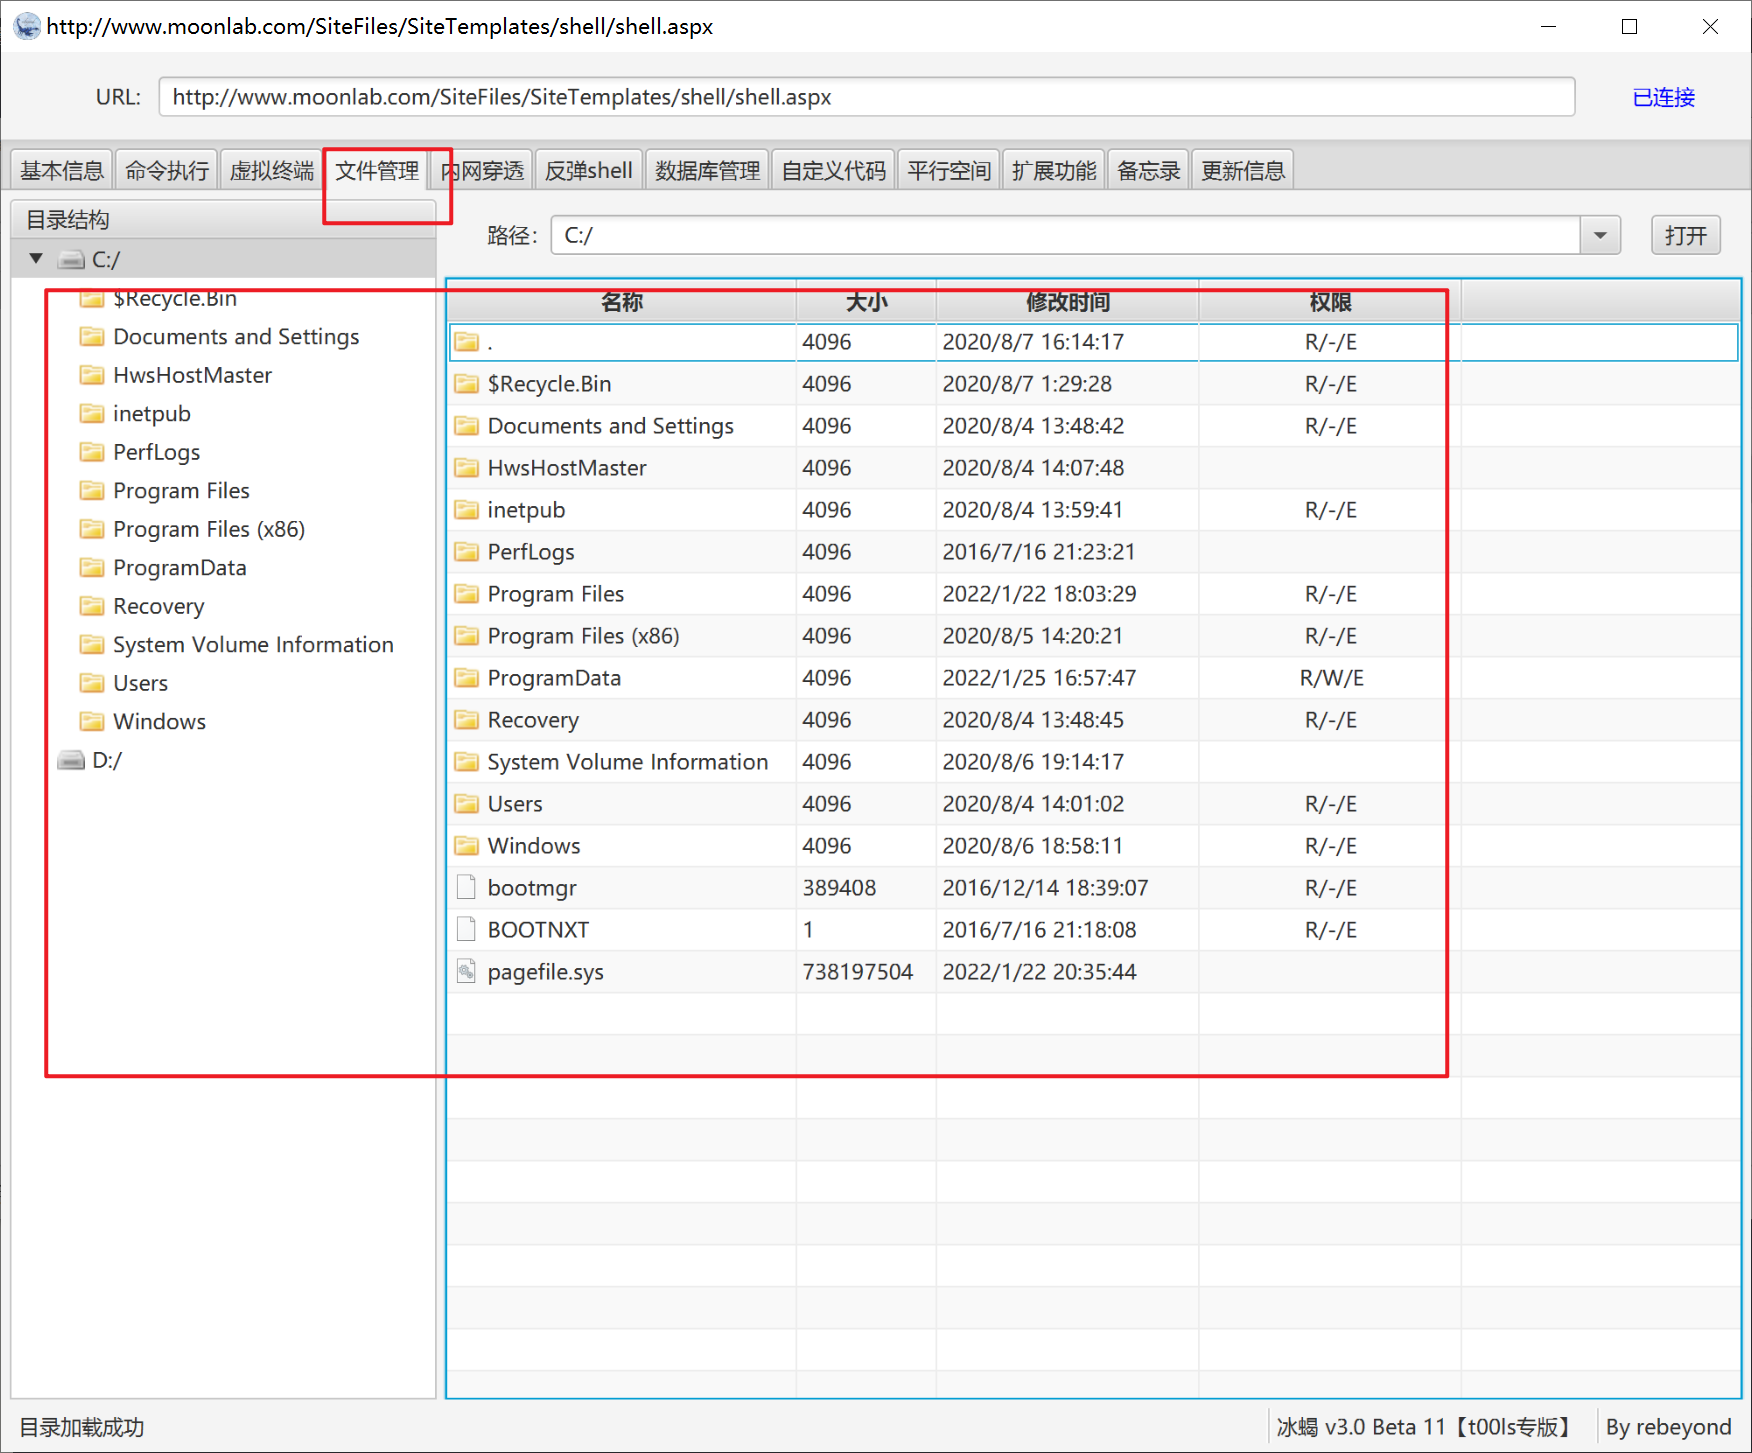Viewport: 1752px width, 1453px height.
Task: Open the 自定义代码 tab
Action: (x=834, y=170)
